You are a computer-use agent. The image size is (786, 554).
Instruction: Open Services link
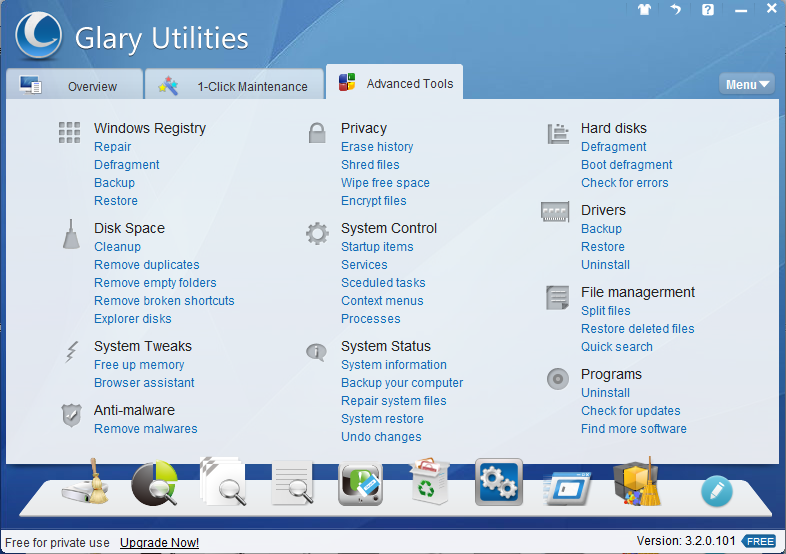tap(364, 265)
